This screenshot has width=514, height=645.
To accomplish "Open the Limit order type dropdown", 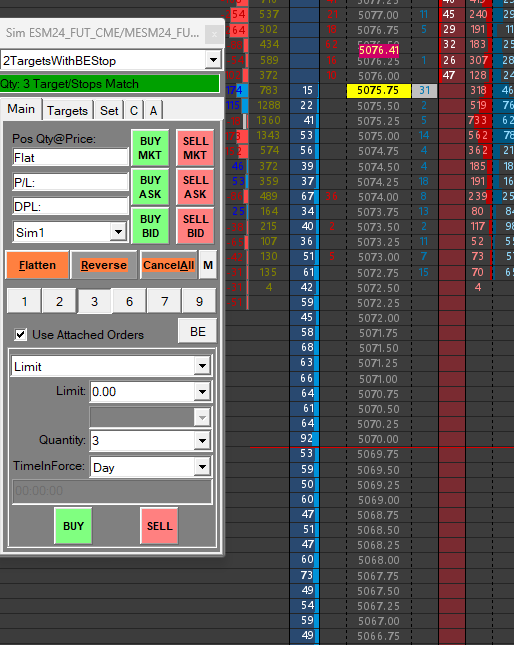I will click(202, 366).
